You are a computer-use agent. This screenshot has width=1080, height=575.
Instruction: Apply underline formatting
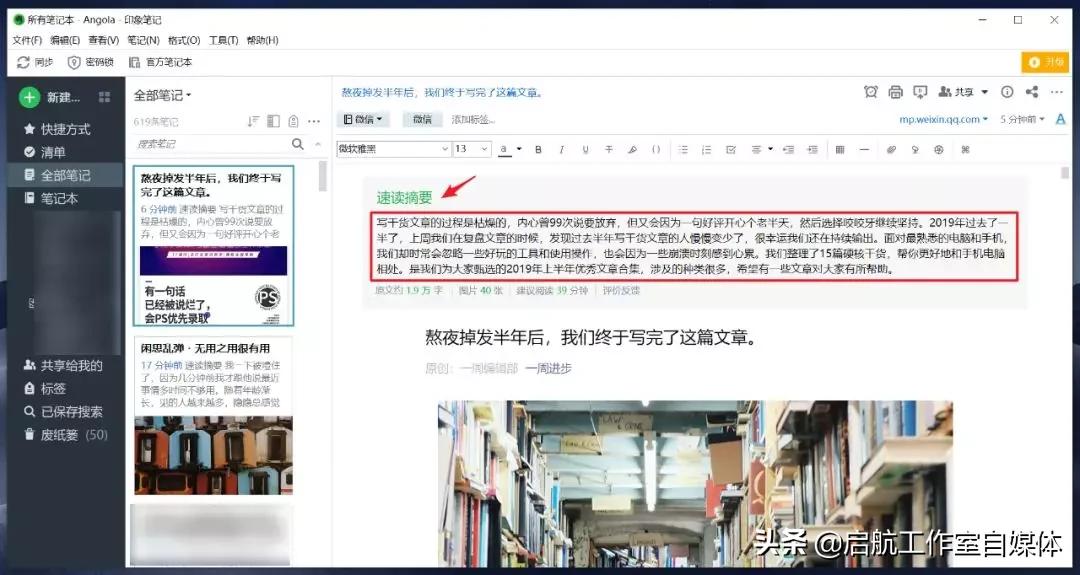pyautogui.click(x=585, y=149)
